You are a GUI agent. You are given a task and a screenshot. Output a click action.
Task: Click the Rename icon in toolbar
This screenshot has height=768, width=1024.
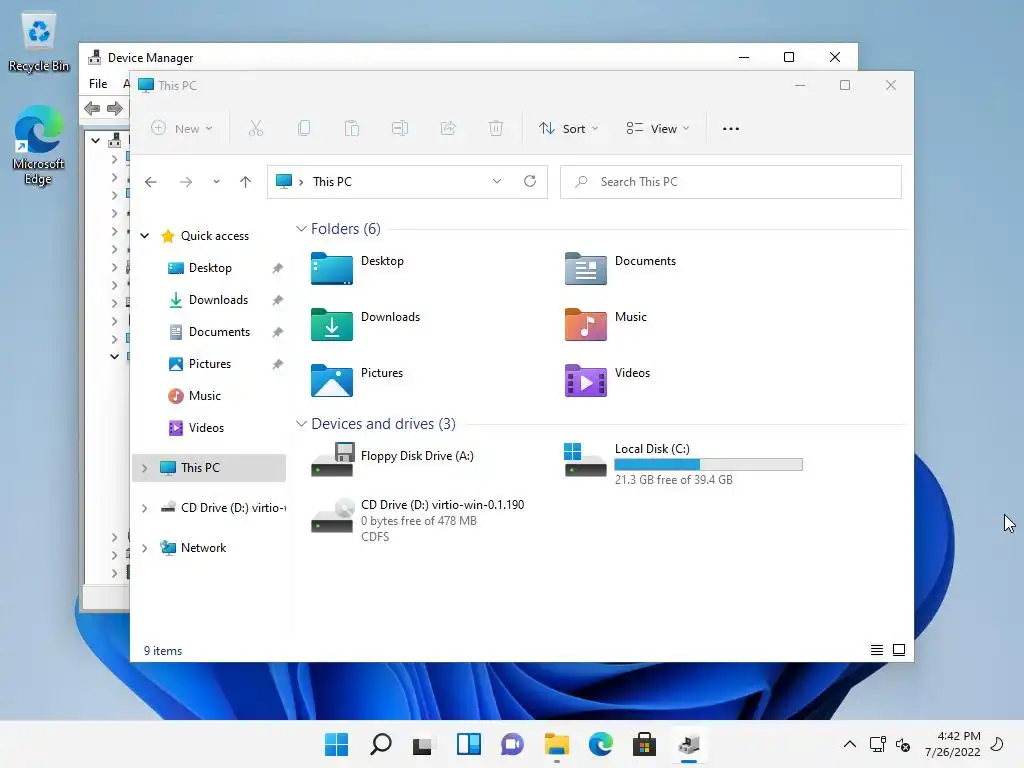tap(400, 128)
